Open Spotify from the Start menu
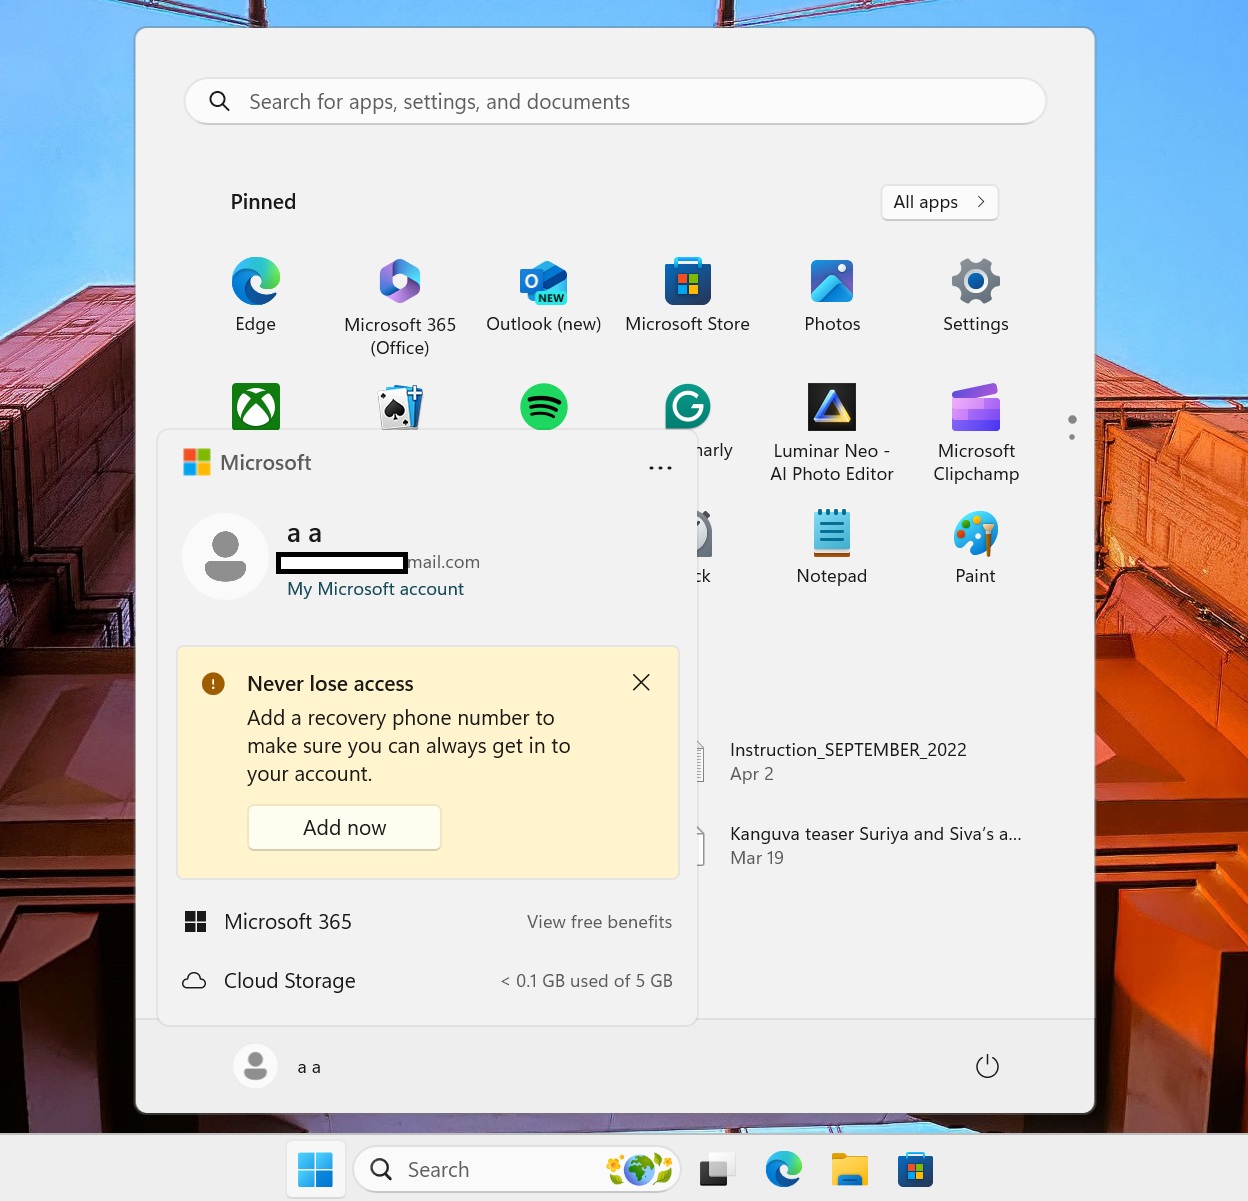The image size is (1248, 1201). tap(543, 406)
